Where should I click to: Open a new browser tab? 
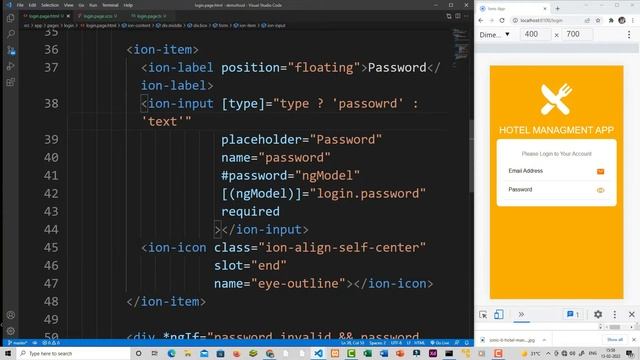(557, 9)
